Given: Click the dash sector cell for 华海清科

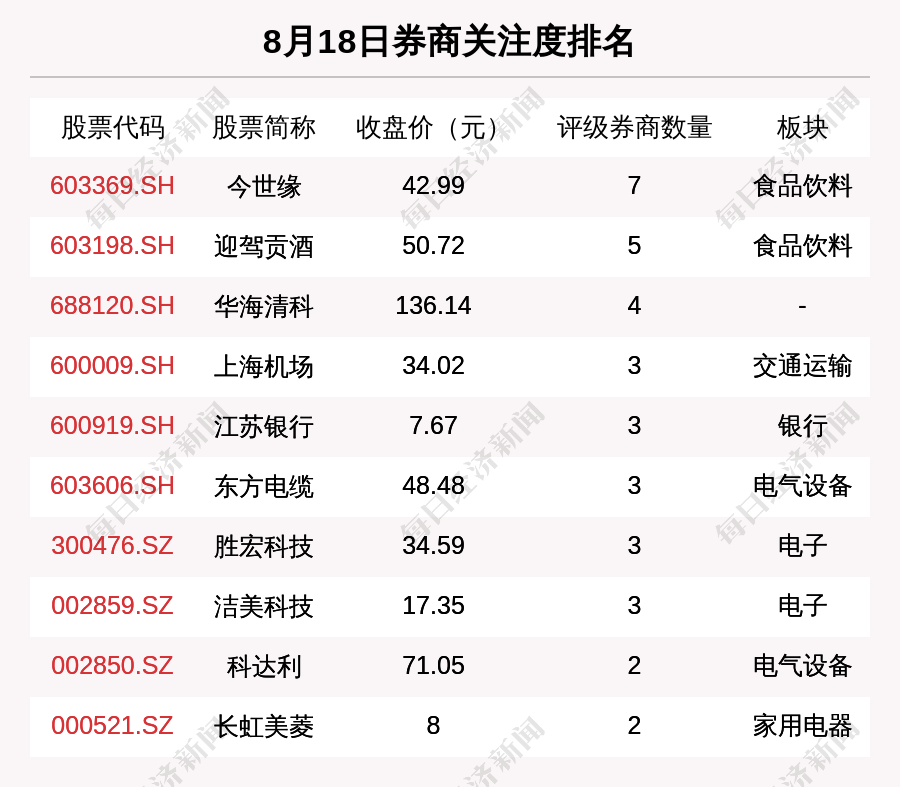Looking at the screenshot, I should [802, 307].
